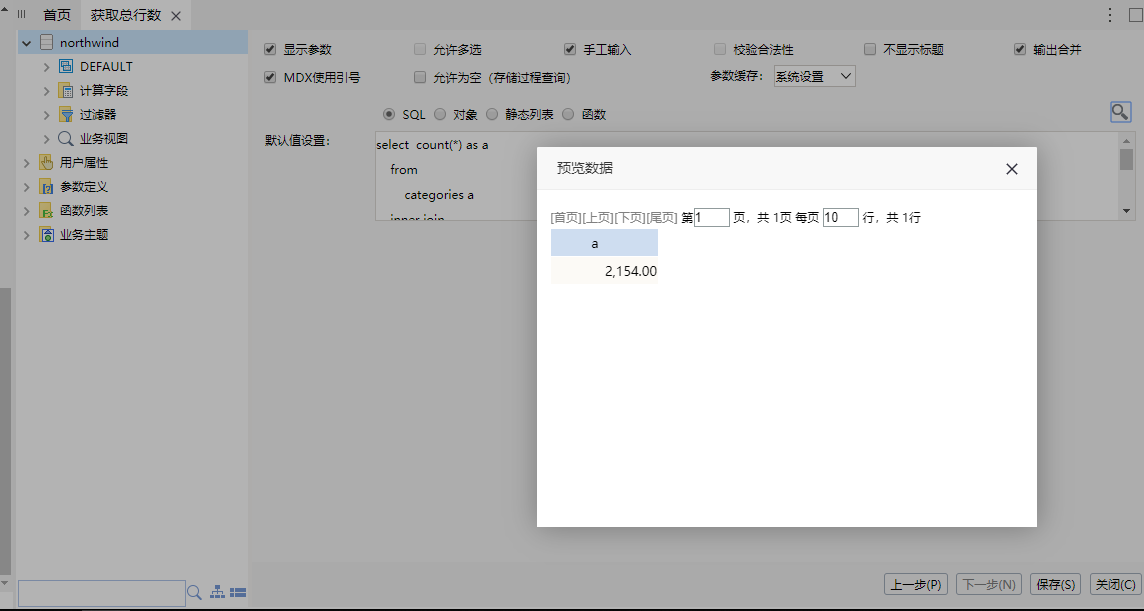Toggle the 手工输入 checkbox
This screenshot has height=611, width=1144.
tap(570, 50)
